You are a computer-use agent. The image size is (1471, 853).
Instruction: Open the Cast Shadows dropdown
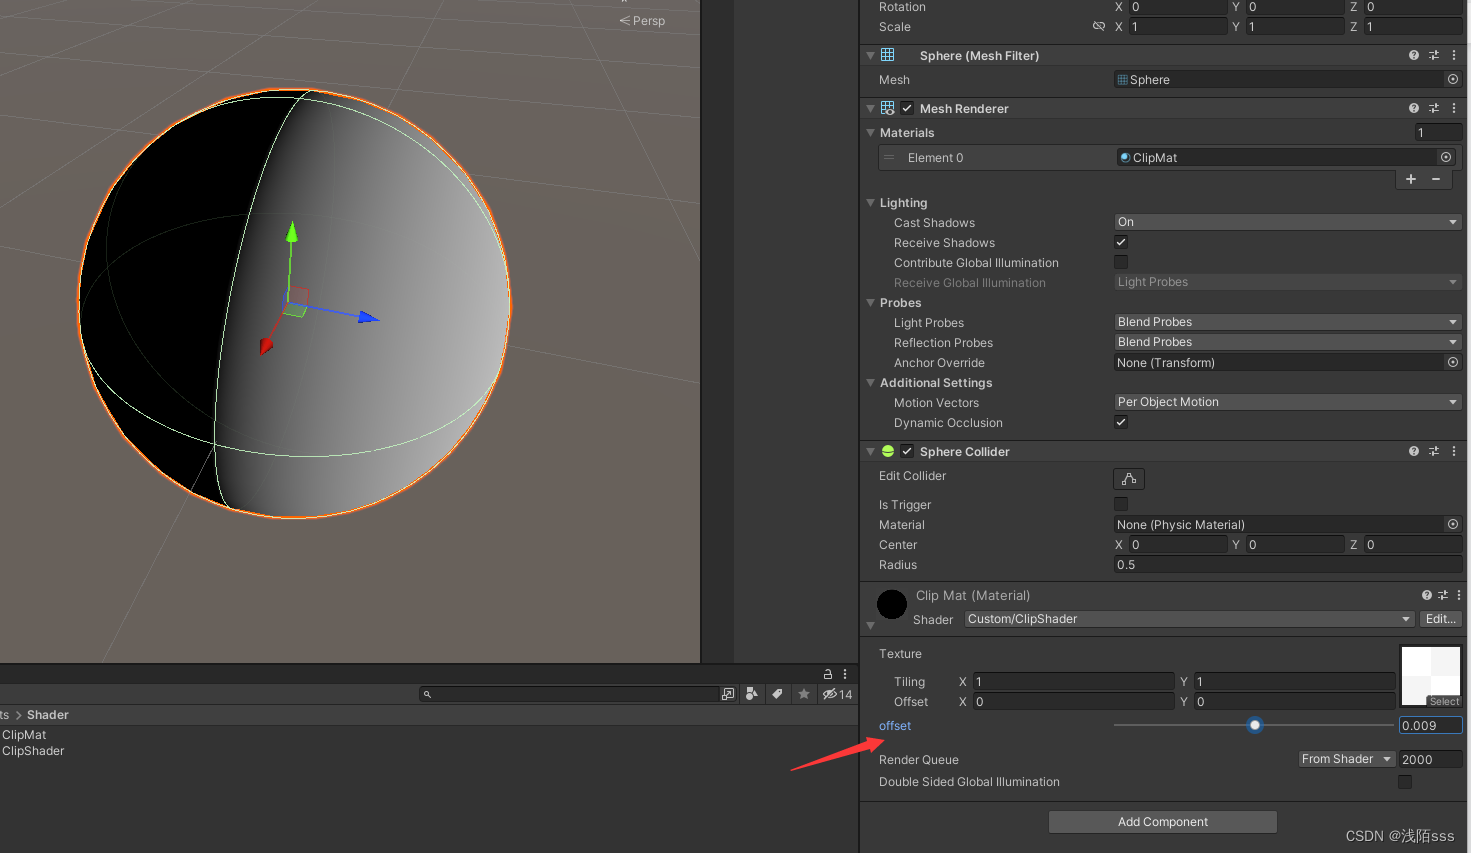tap(1286, 221)
